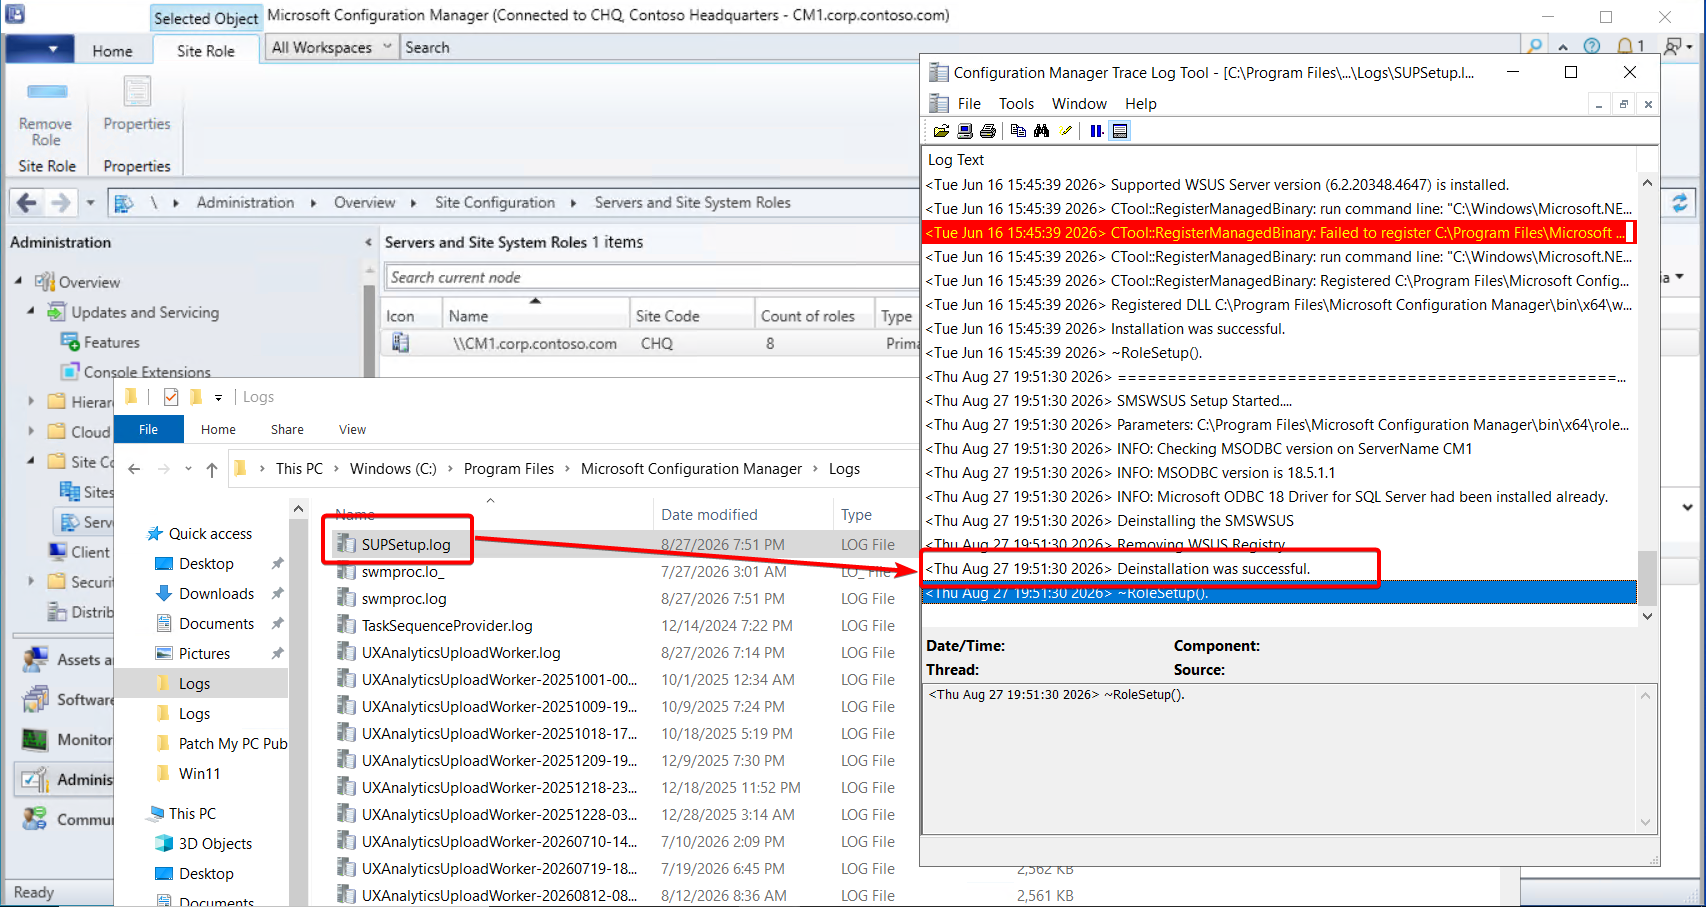Open Tools menu in Trace Log Tool
The height and width of the screenshot is (907, 1706).
click(x=1016, y=104)
